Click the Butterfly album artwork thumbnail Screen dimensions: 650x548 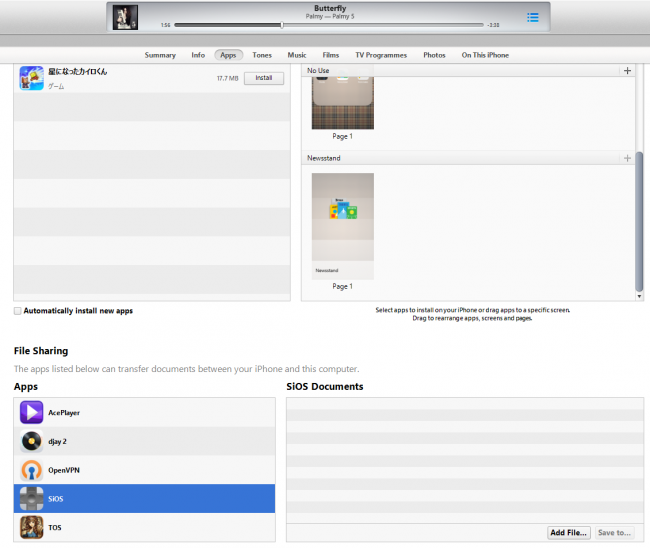tap(125, 17)
